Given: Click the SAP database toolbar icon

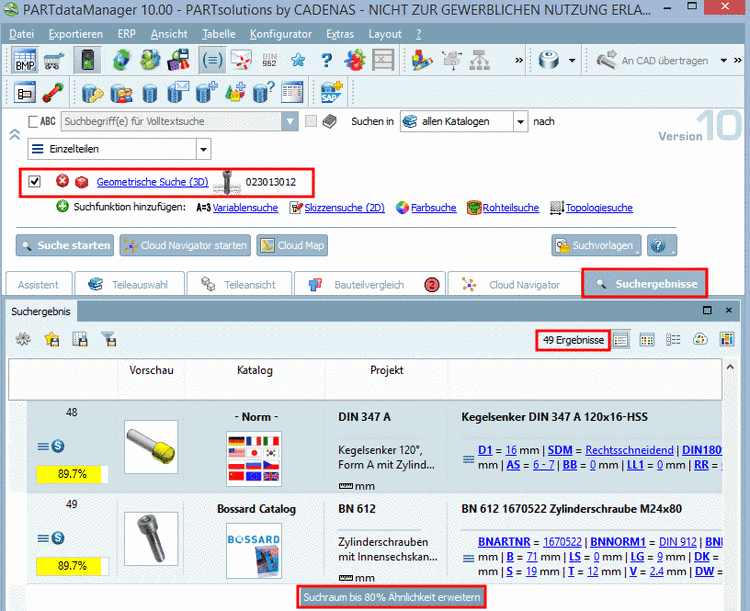Looking at the screenshot, I should coord(331,92).
